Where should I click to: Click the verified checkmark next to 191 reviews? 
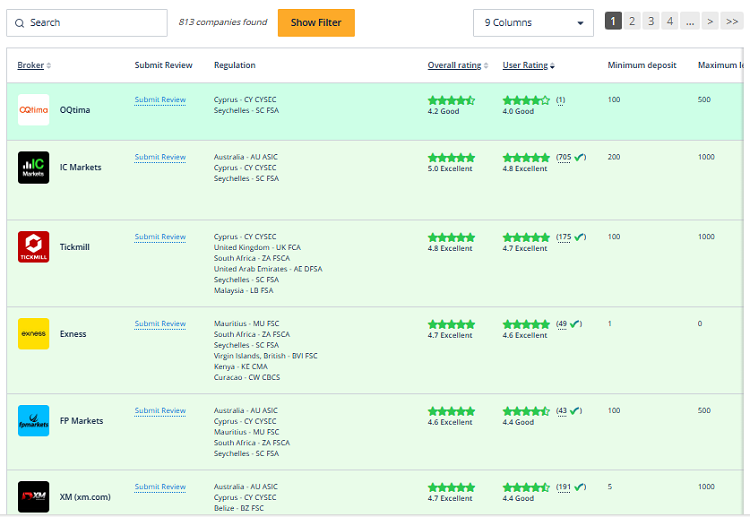click(x=579, y=487)
